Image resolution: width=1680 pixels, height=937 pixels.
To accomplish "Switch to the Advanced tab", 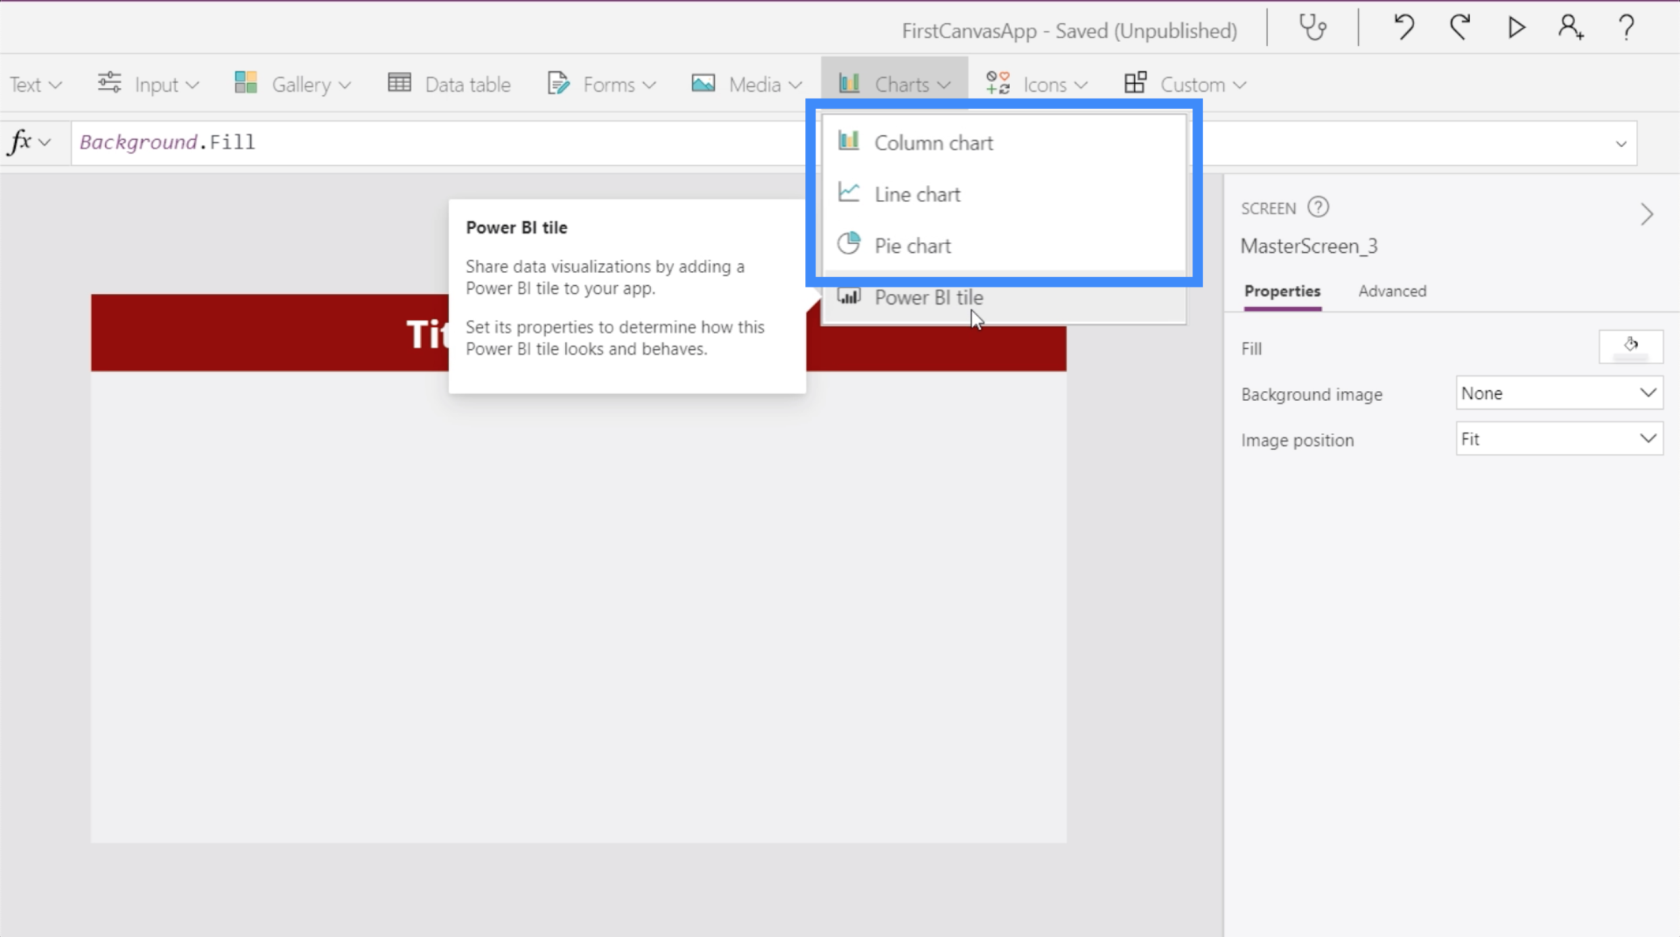I will (x=1392, y=291).
